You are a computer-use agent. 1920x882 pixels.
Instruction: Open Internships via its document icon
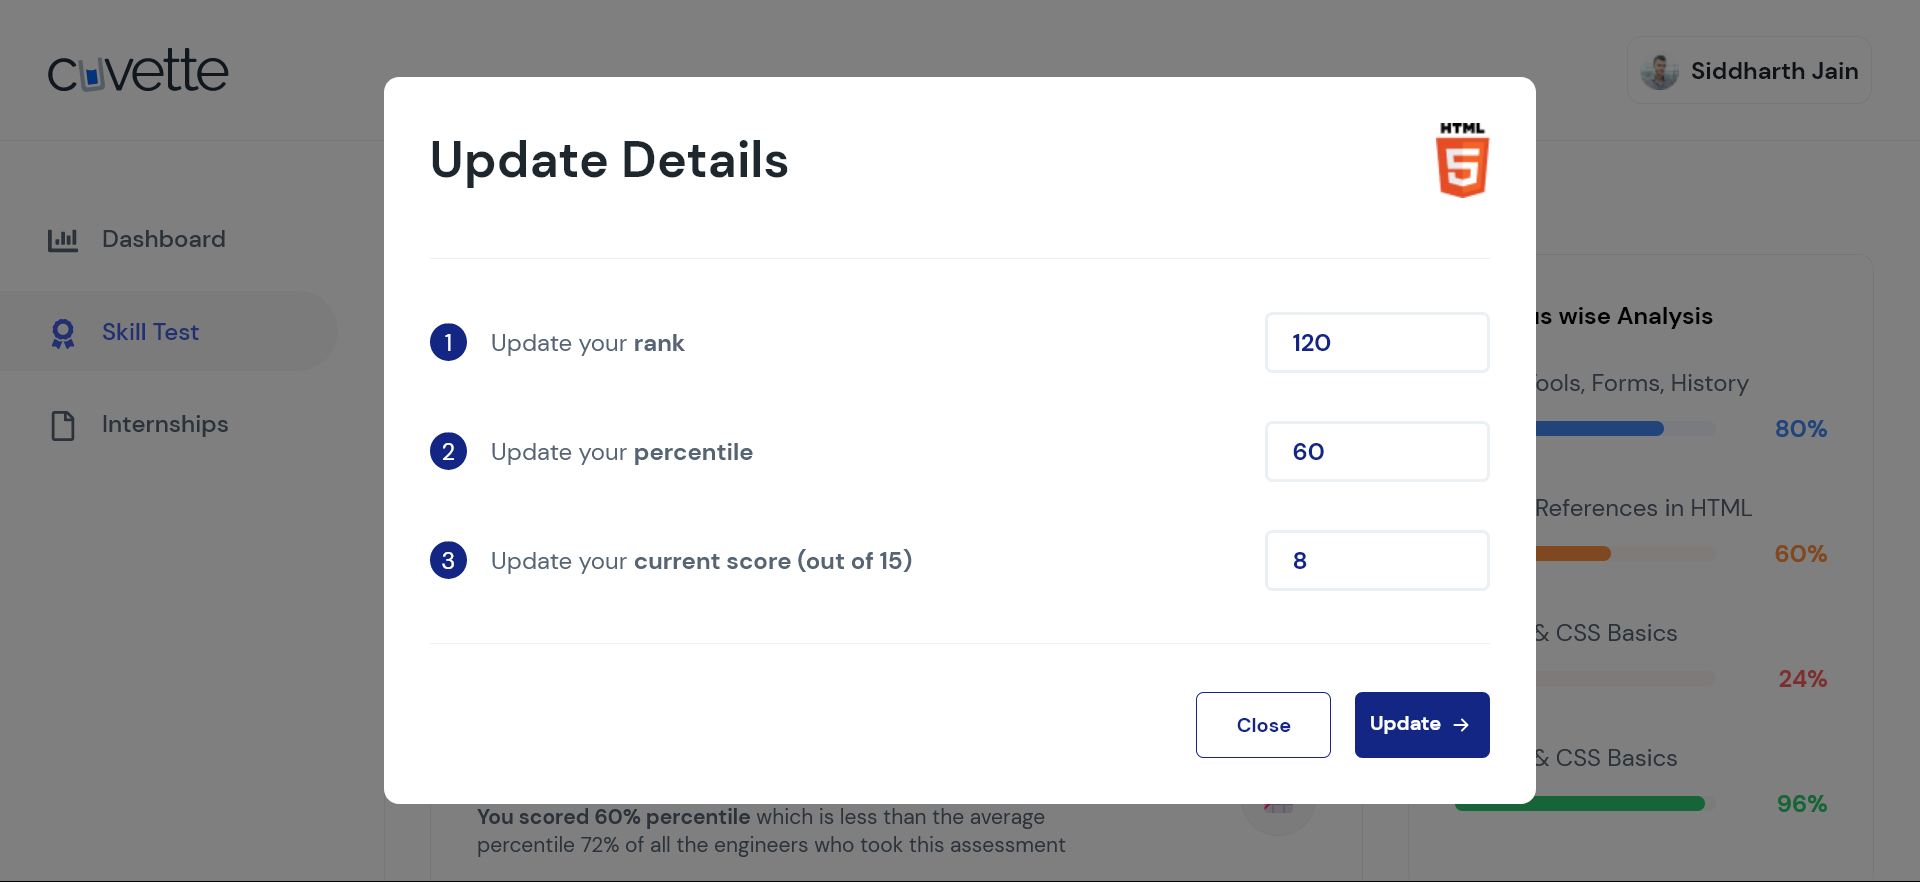(x=62, y=424)
